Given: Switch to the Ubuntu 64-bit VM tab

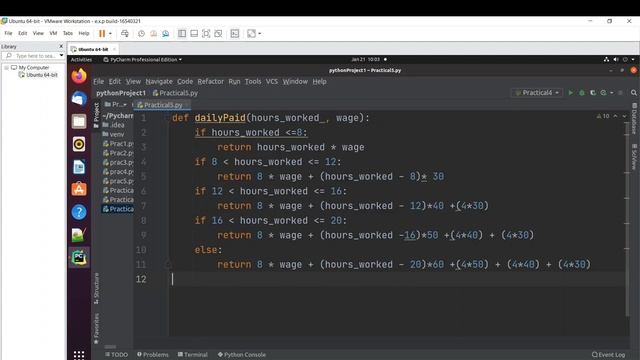Looking at the screenshot, I should (x=93, y=49).
